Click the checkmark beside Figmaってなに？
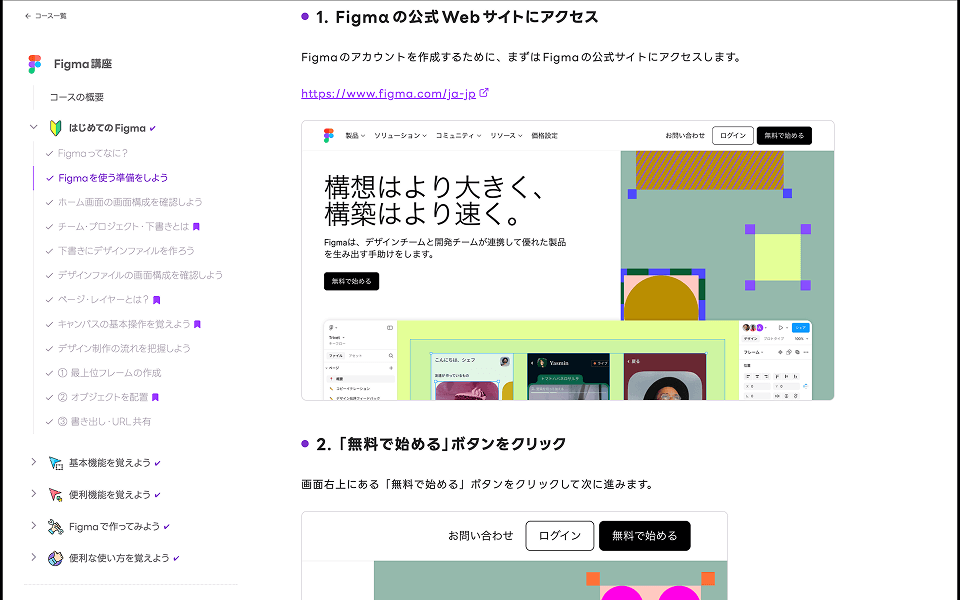 pos(50,153)
